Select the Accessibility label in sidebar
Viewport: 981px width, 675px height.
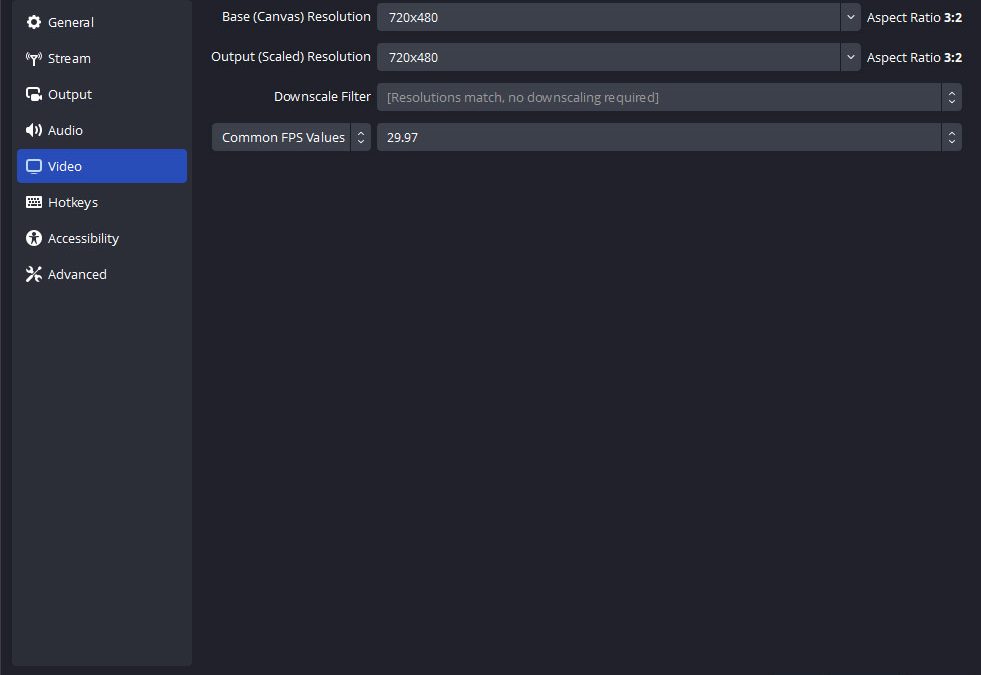tap(83, 238)
